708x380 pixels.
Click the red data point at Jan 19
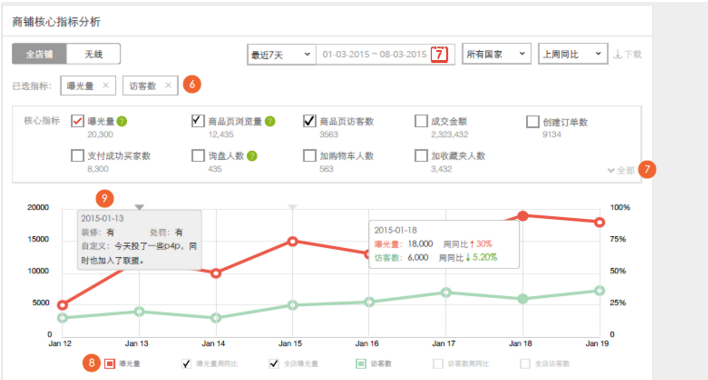(600, 222)
